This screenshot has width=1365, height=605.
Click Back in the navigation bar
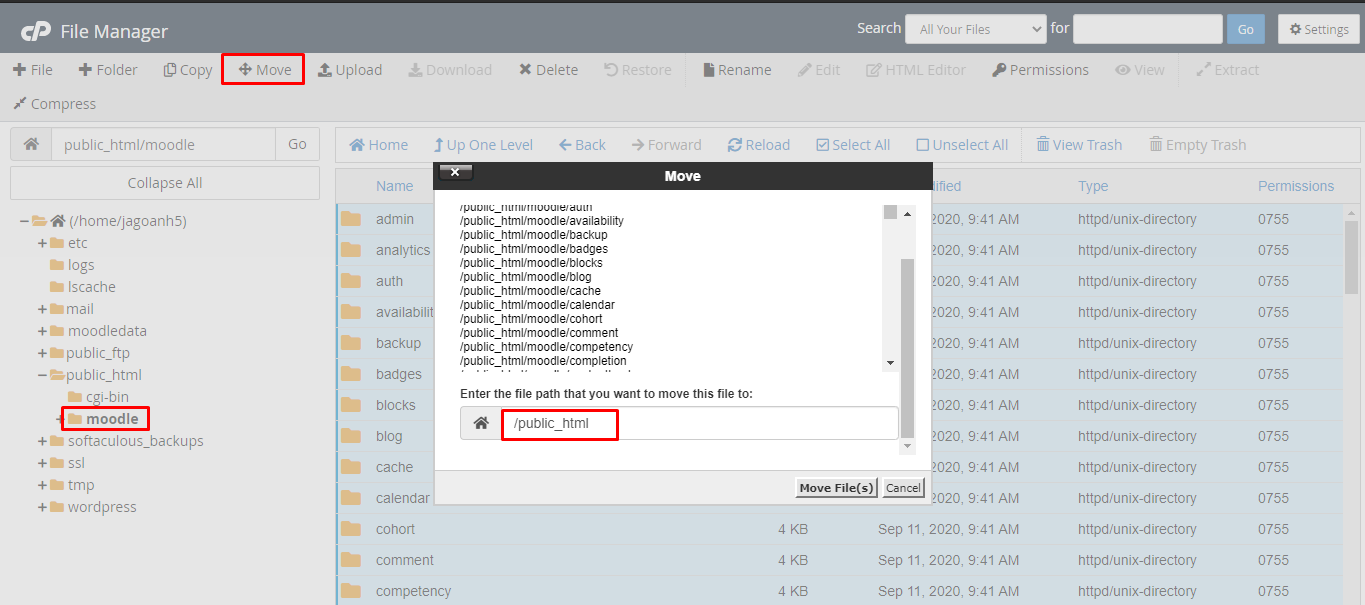582,145
